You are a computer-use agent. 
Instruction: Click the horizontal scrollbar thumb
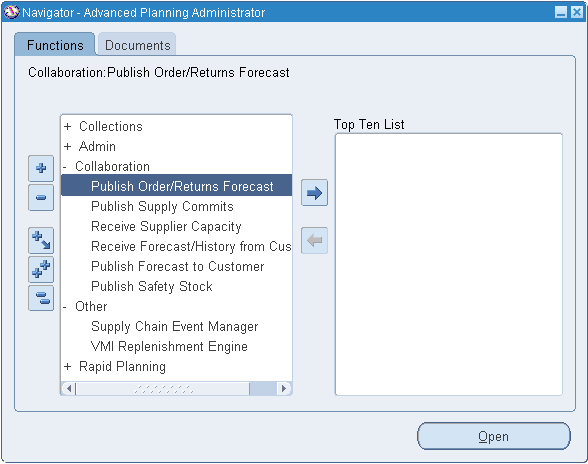click(163, 389)
